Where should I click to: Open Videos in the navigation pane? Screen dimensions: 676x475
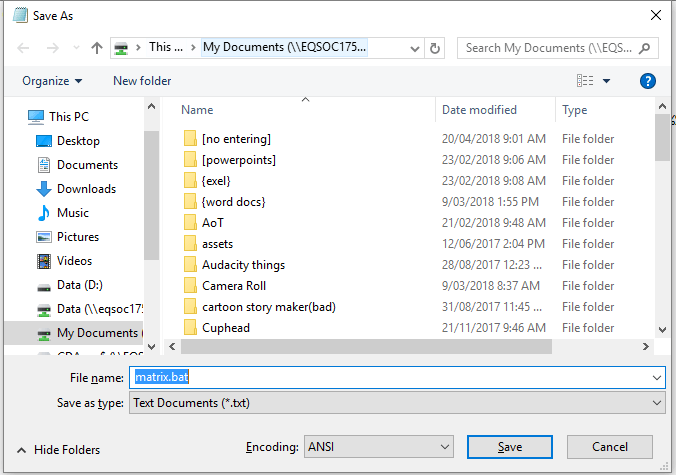click(74, 261)
